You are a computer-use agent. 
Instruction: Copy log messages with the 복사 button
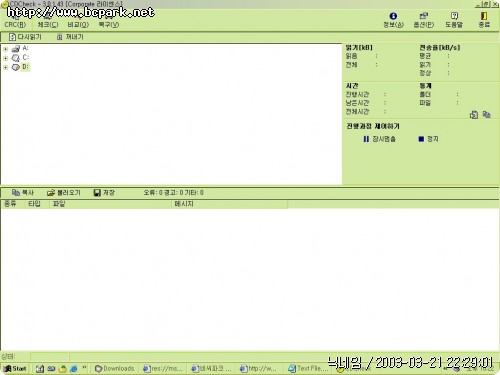click(x=23, y=193)
